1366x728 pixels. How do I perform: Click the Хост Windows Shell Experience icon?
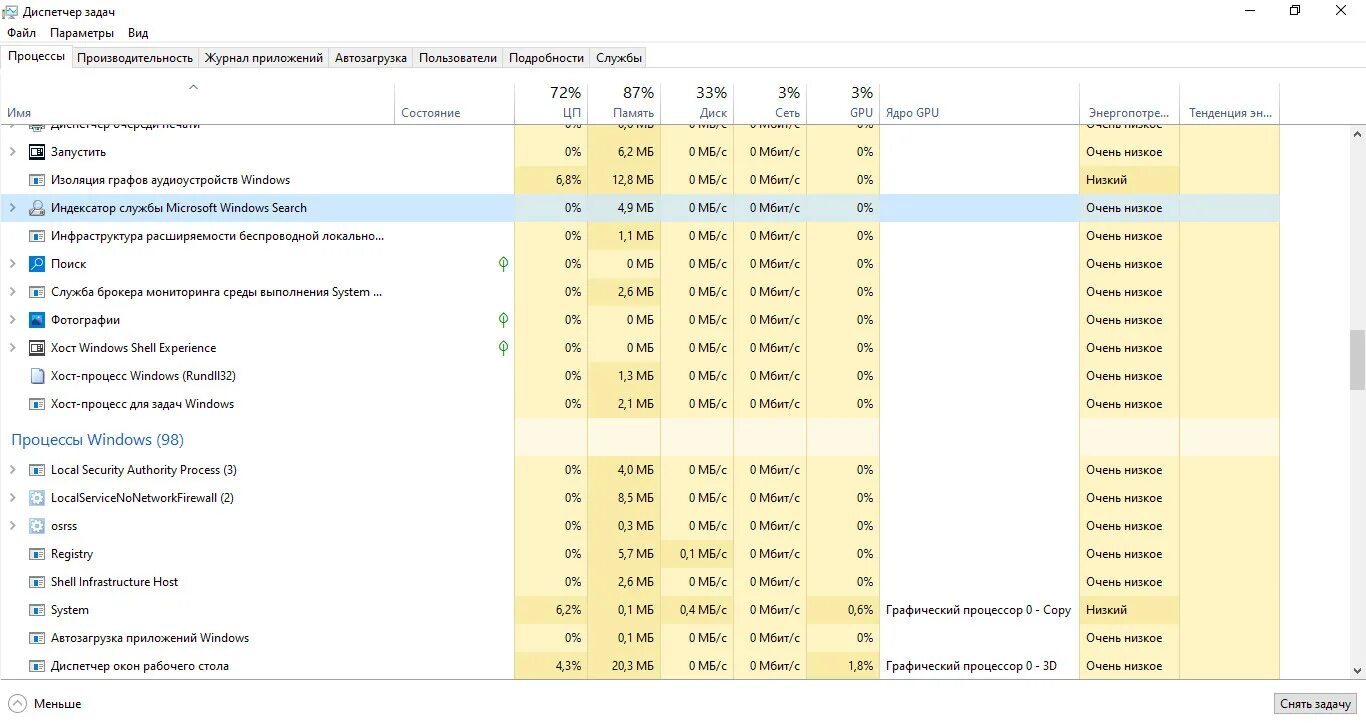pos(37,348)
